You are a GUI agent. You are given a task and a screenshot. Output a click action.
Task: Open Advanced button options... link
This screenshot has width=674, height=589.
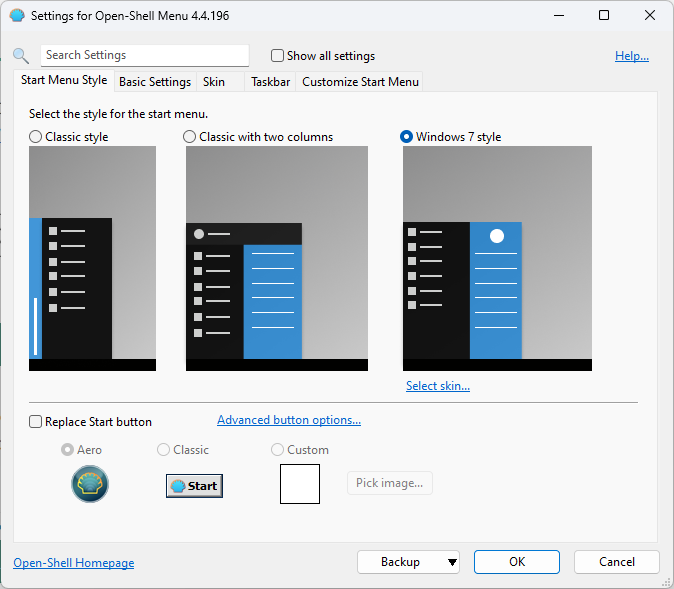pos(289,420)
